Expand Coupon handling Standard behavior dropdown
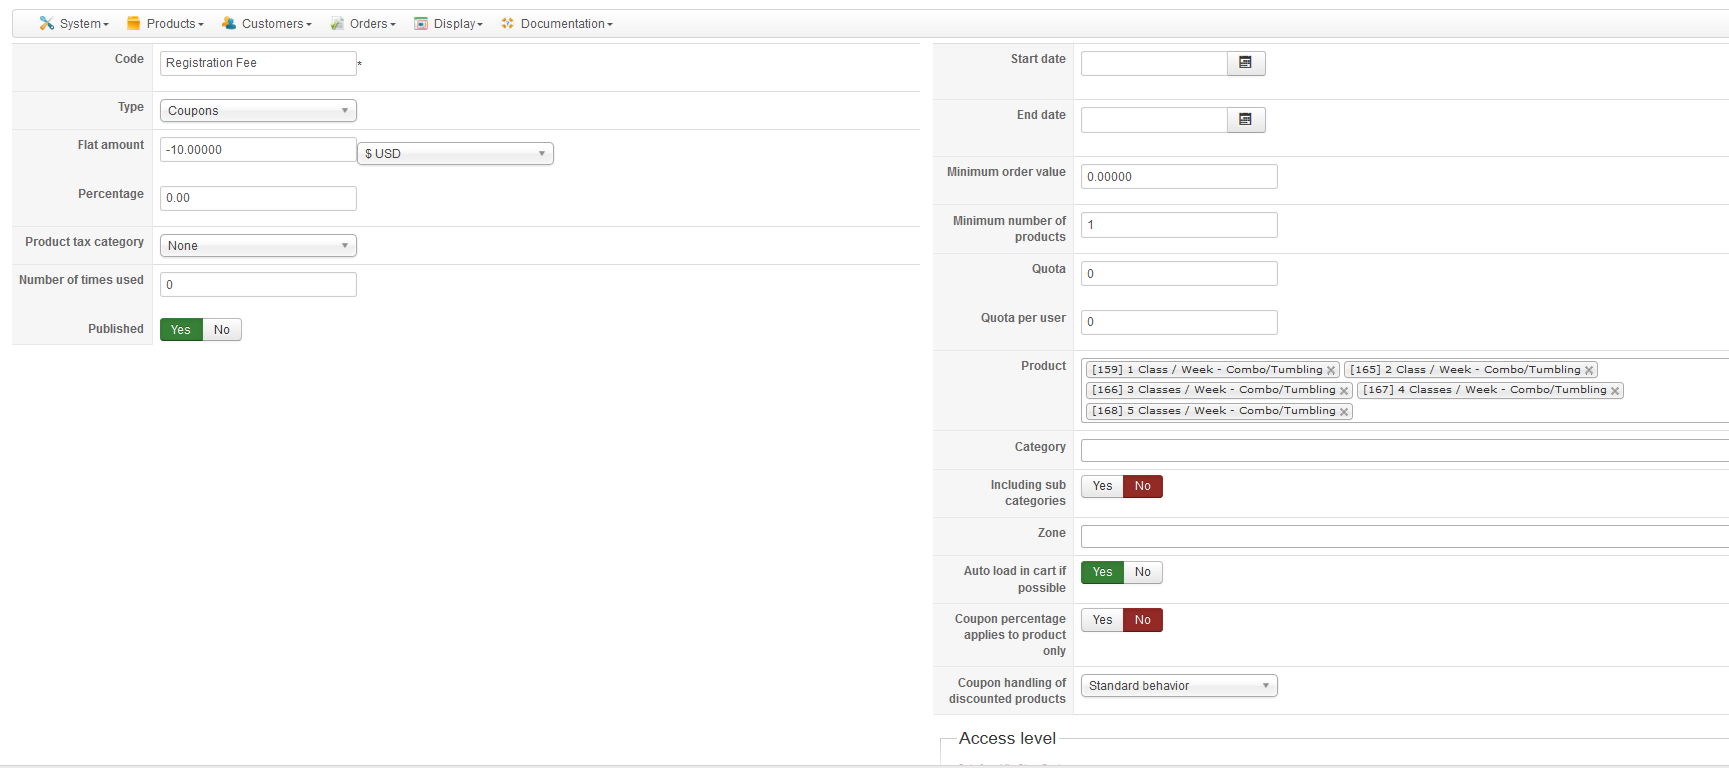Screen dimensions: 1729x768 click(x=1179, y=686)
